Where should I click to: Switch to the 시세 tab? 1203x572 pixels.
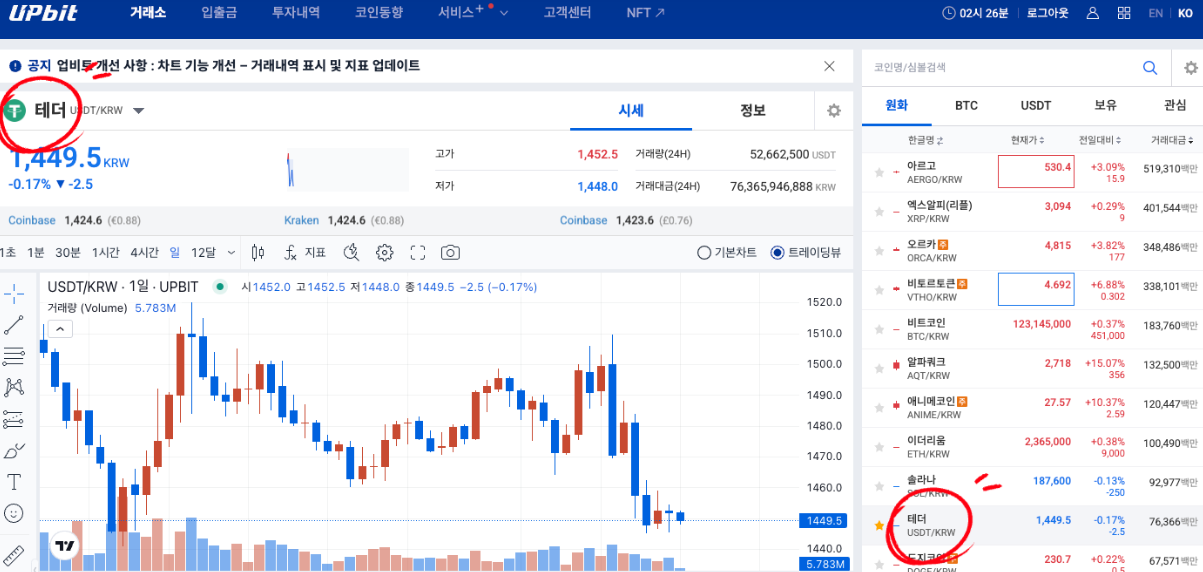(631, 111)
